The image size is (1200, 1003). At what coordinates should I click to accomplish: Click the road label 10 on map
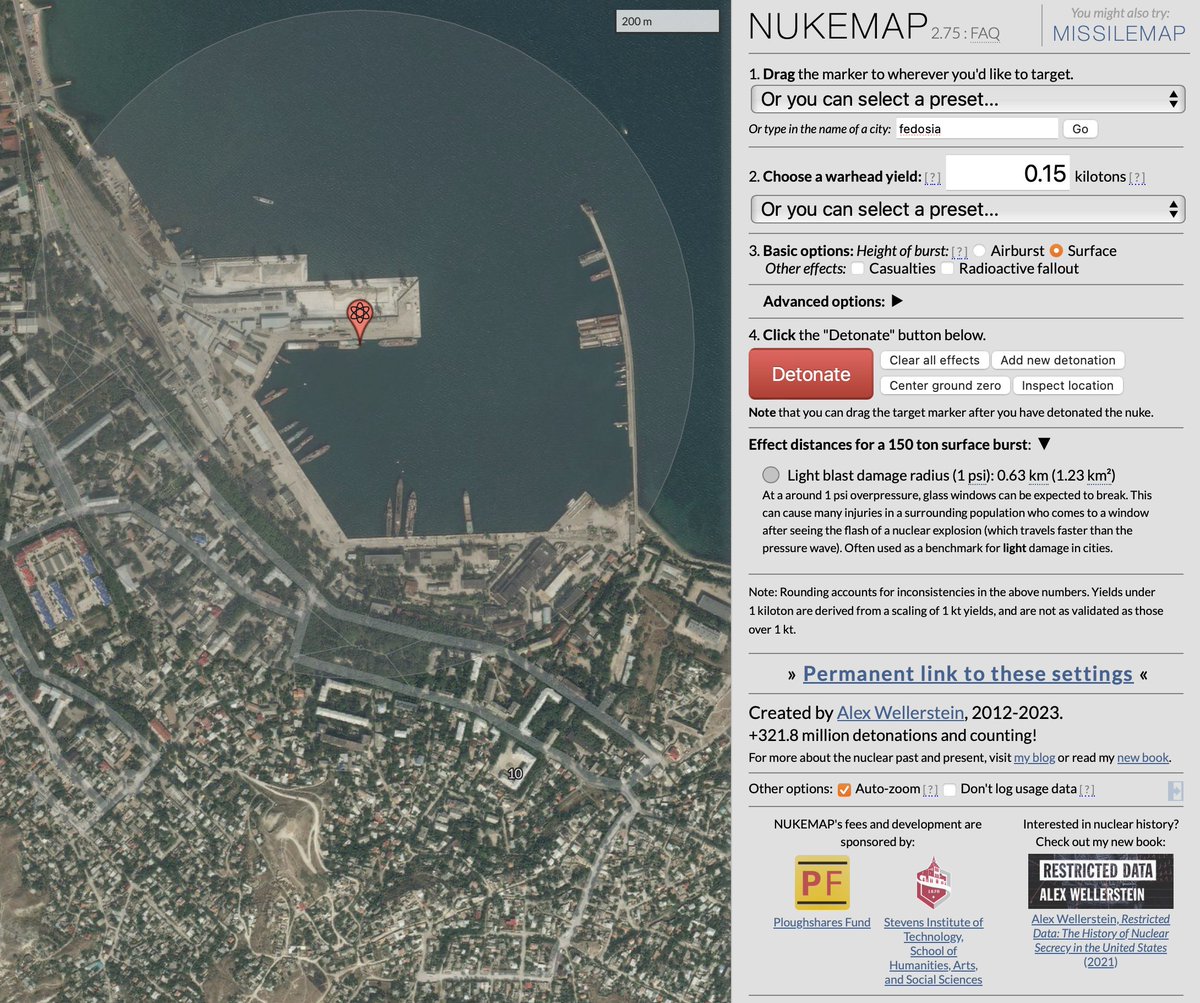515,774
